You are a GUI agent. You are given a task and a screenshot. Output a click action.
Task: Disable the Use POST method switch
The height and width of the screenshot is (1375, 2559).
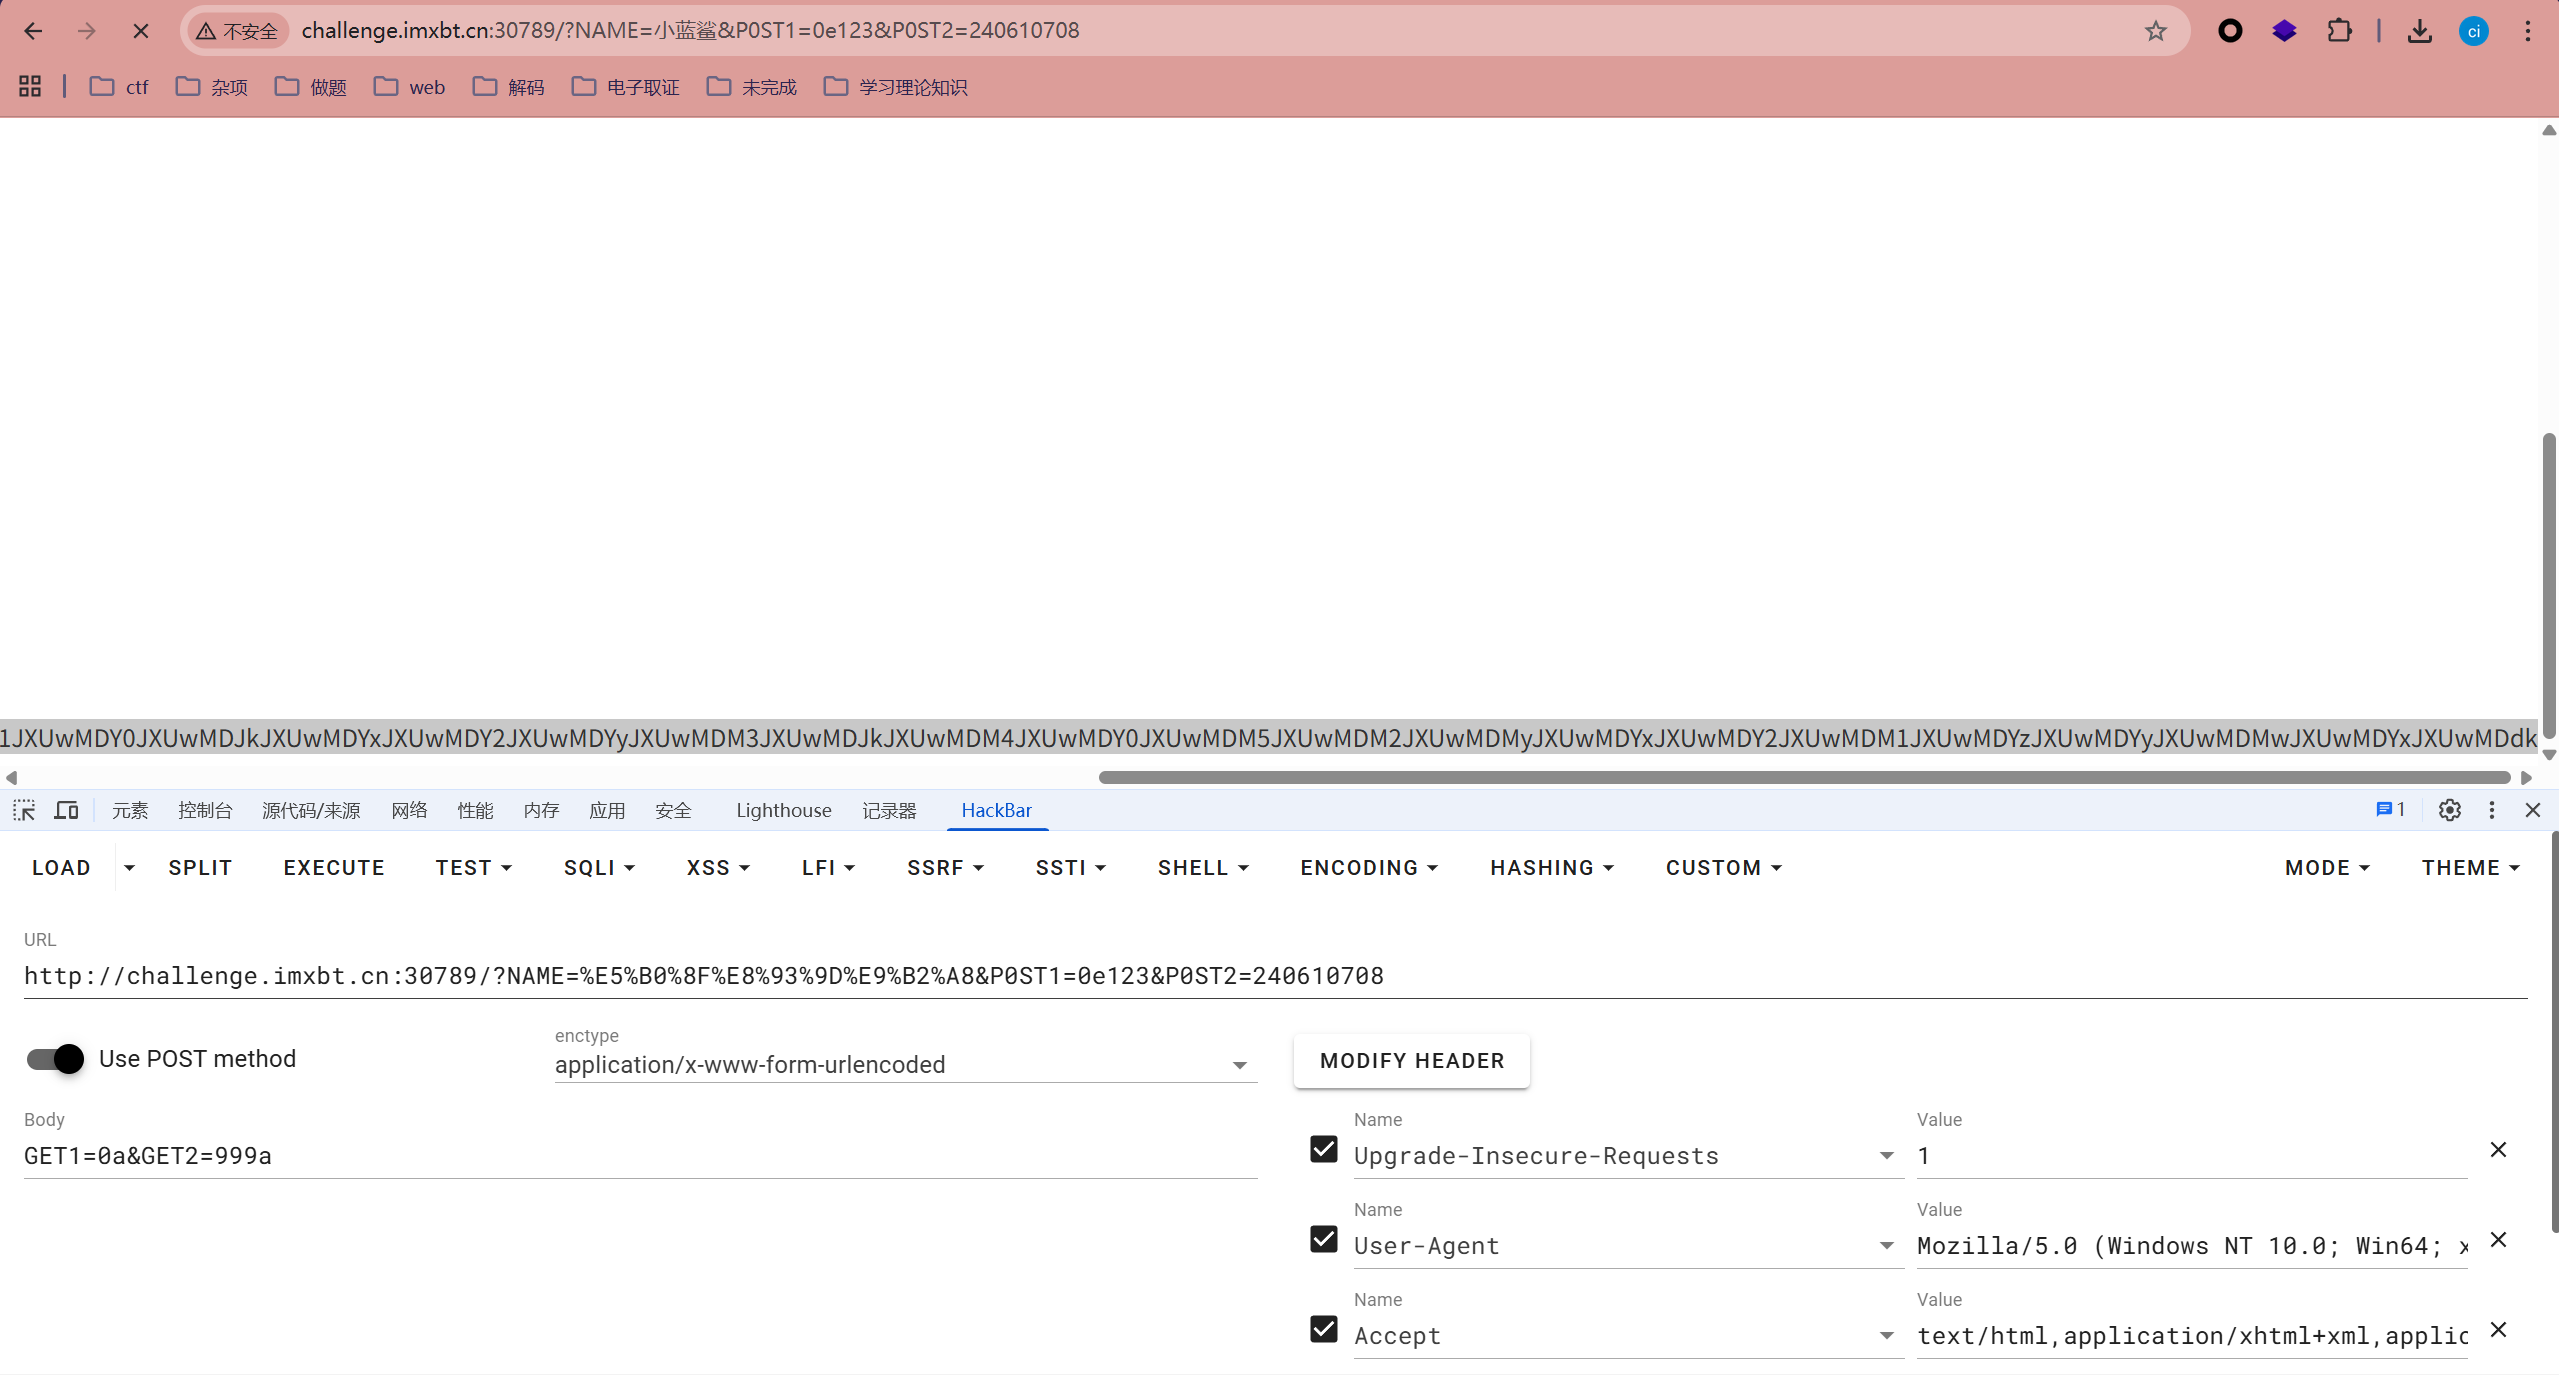(56, 1059)
